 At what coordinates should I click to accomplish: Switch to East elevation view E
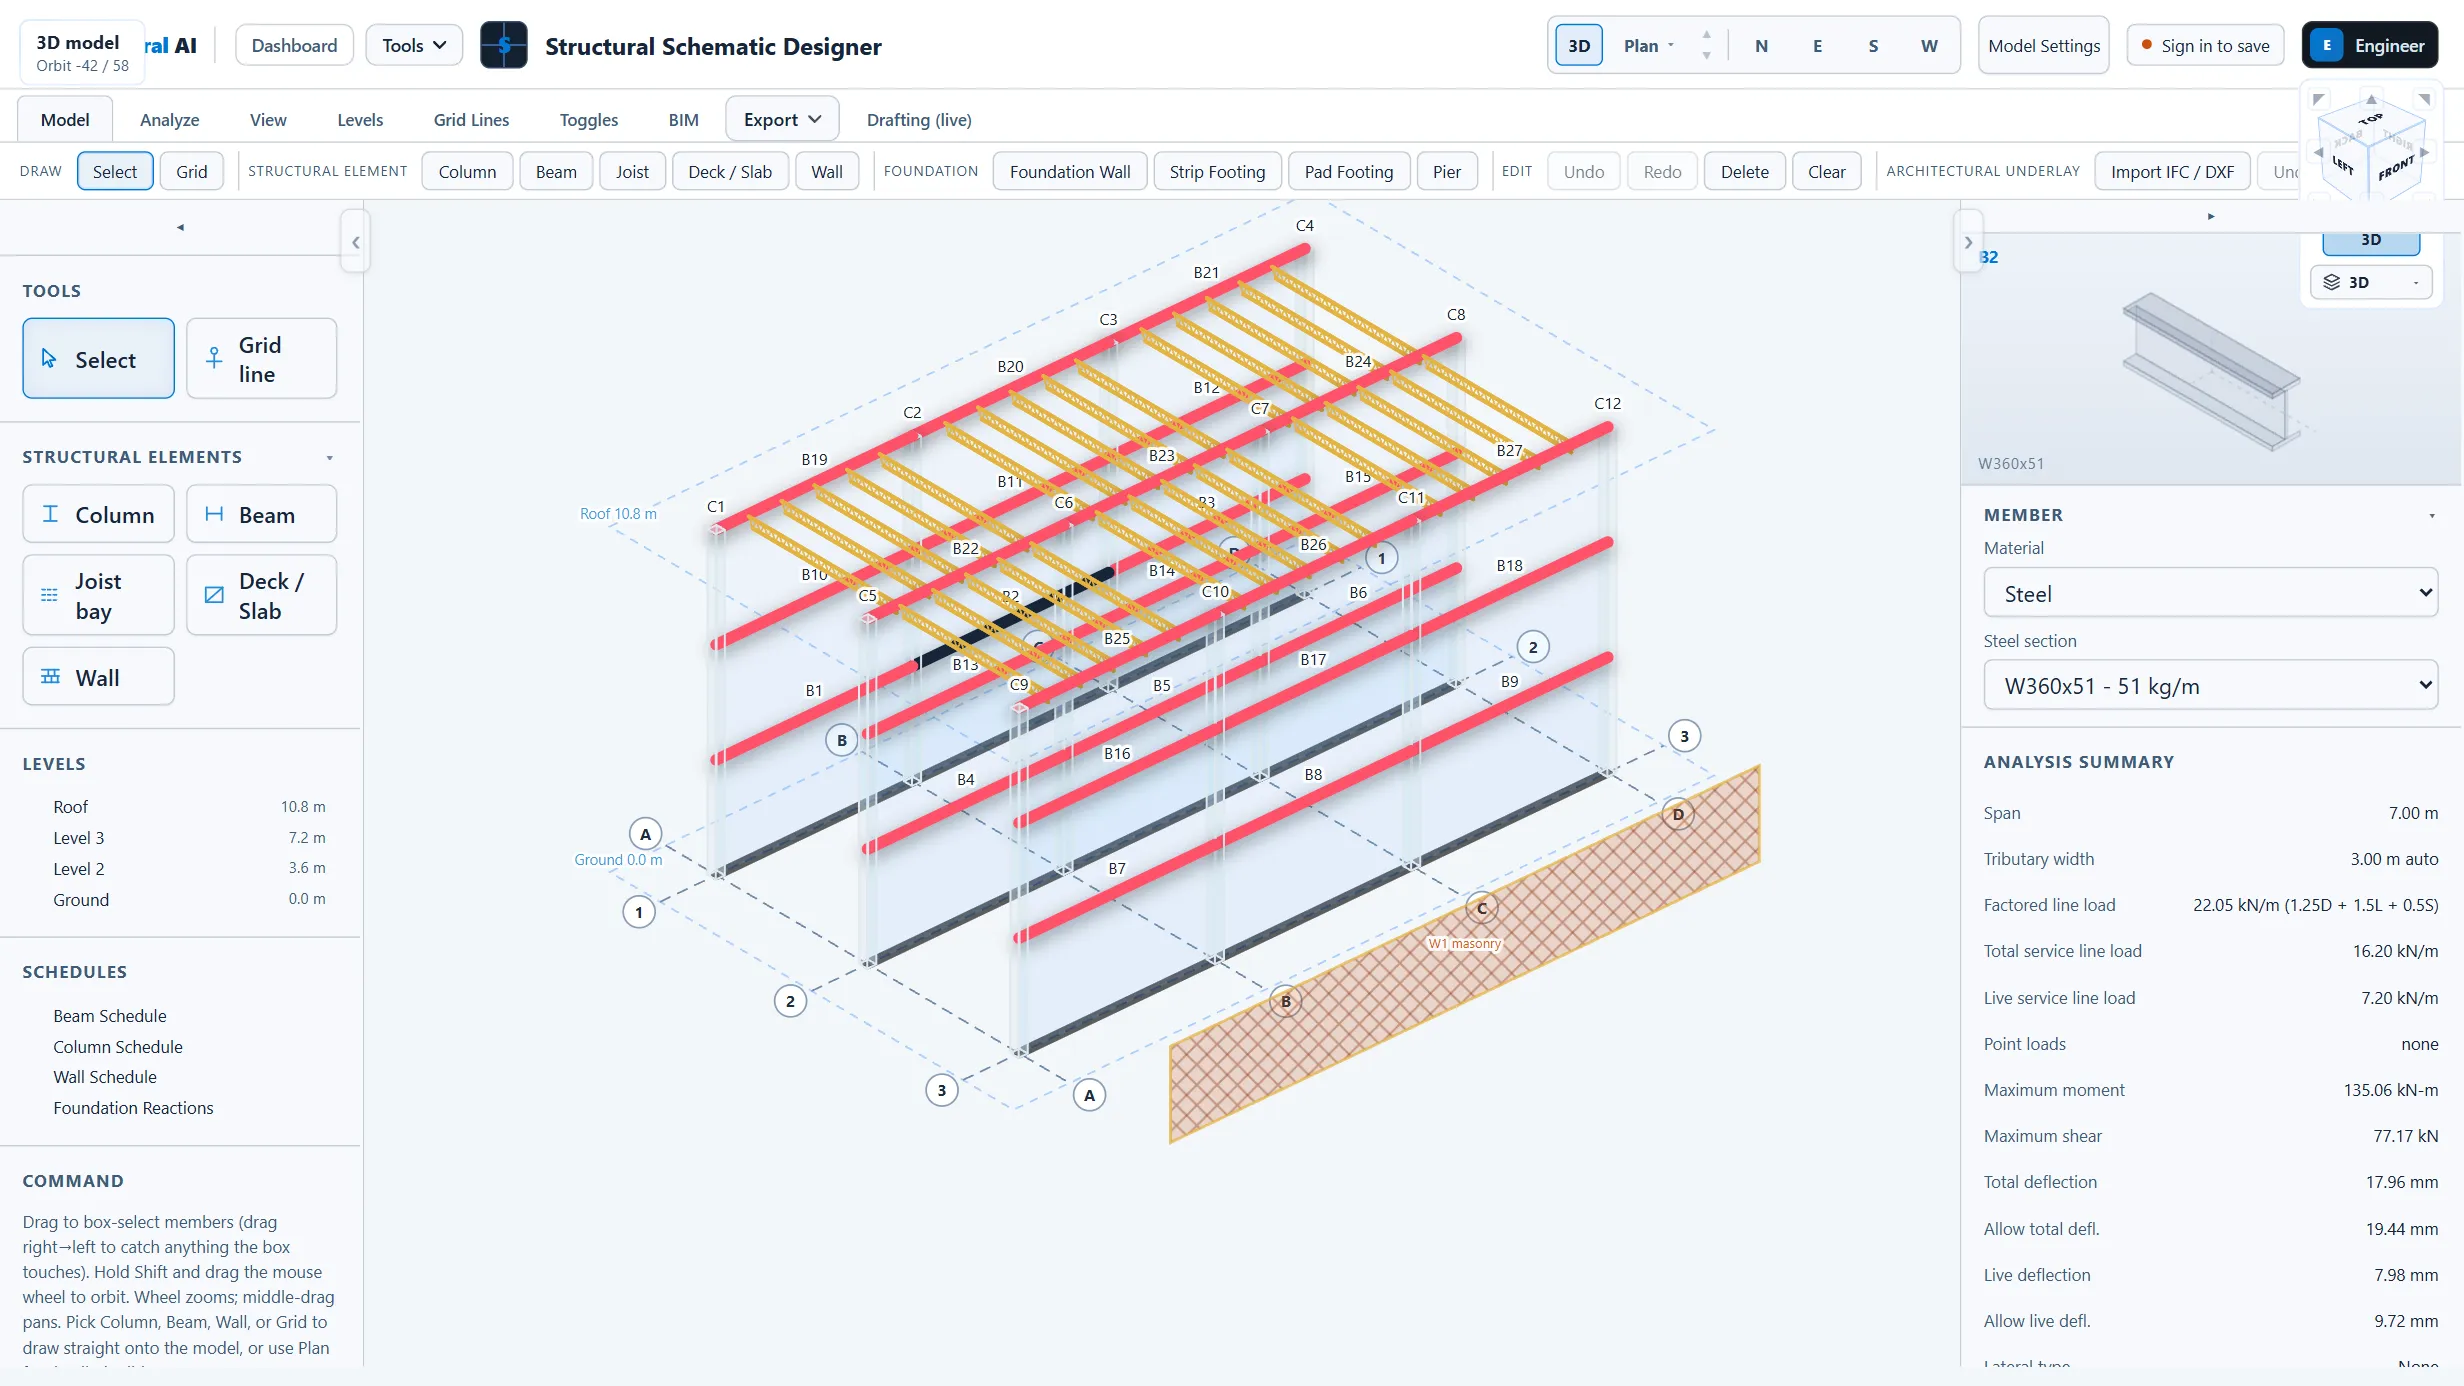click(x=1817, y=45)
